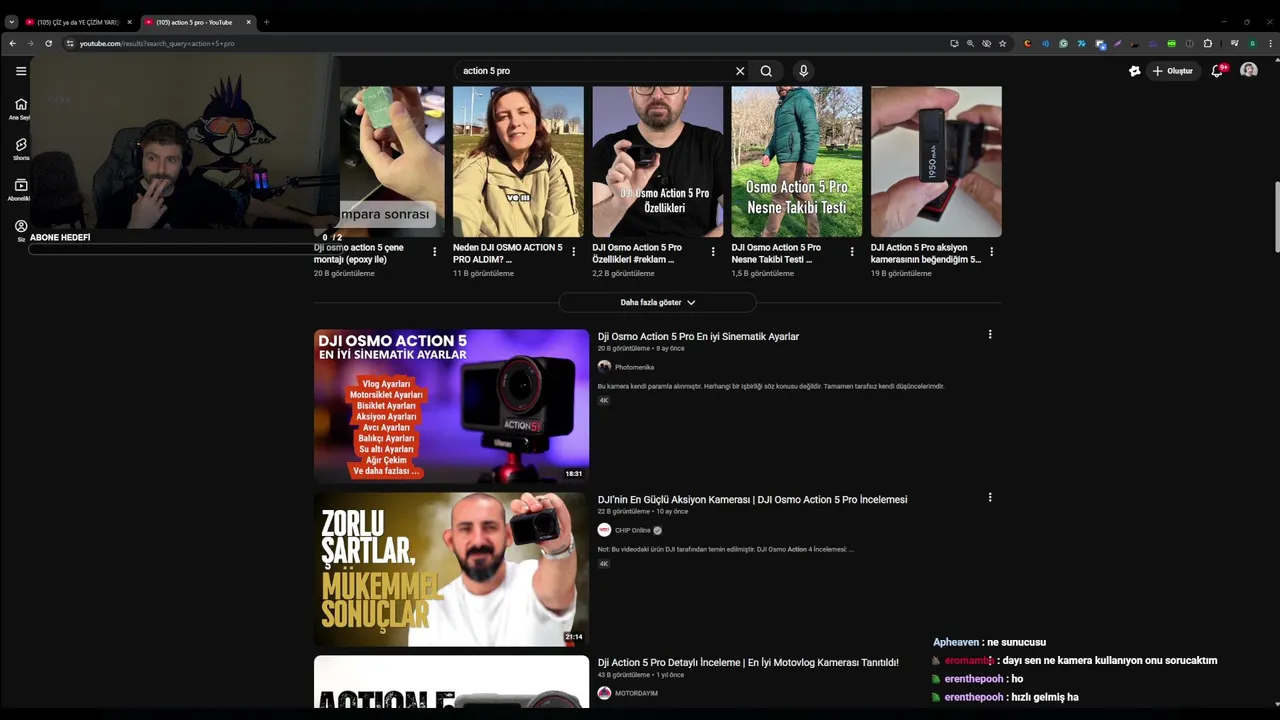Open the 1950mAh battery short thumbnail
Screen dimensions: 1280x720
pyautogui.click(x=936, y=161)
